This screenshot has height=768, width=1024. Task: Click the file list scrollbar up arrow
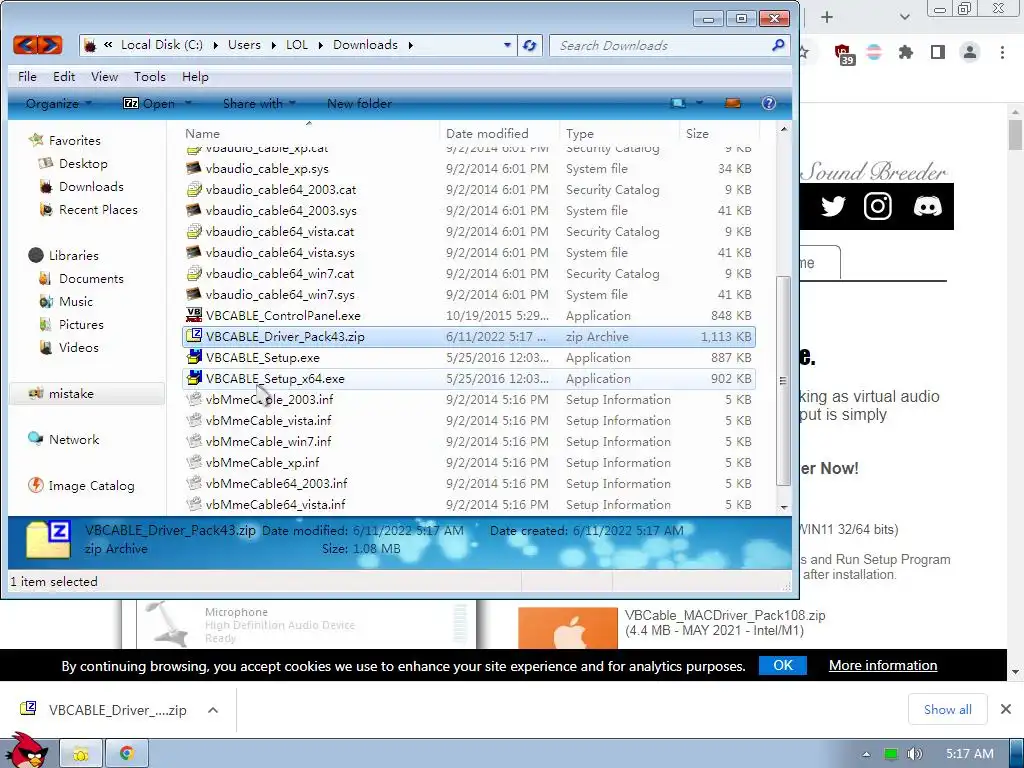[x=784, y=130]
